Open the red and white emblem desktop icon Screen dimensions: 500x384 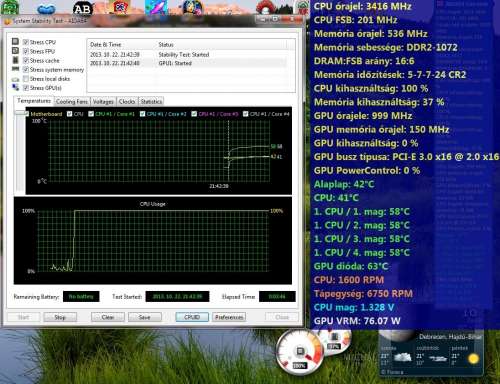[x=121, y=7]
